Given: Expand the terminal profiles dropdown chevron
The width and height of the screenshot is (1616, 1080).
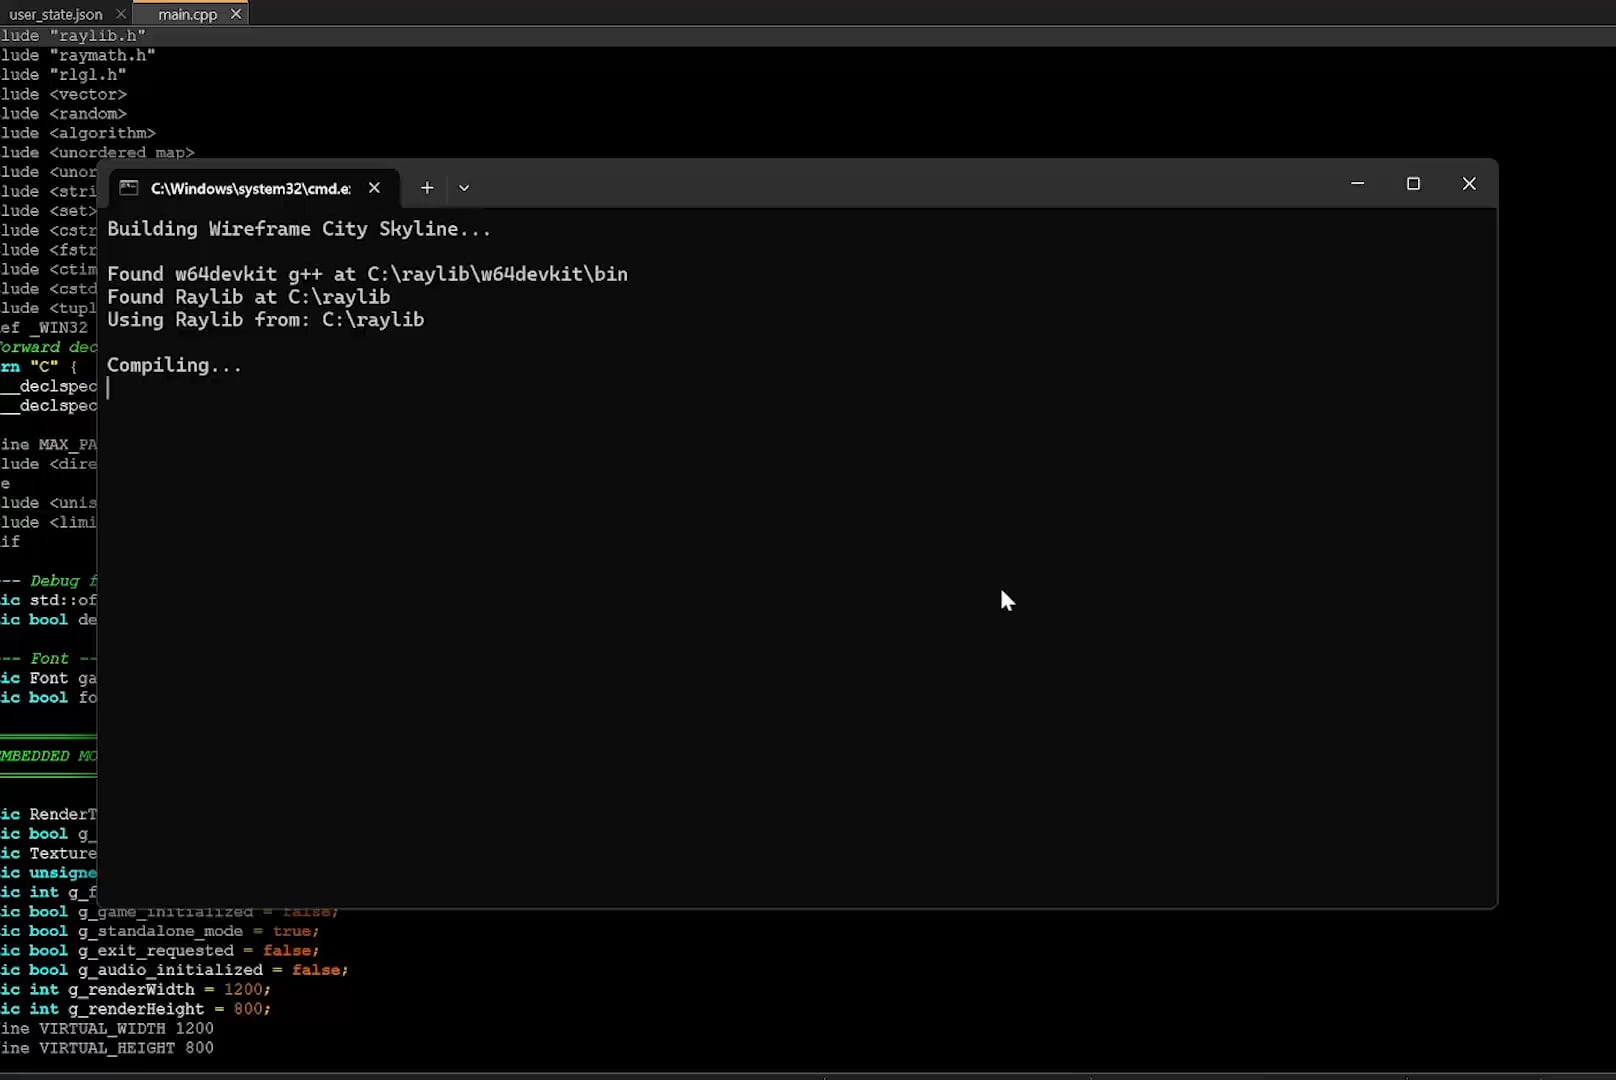Looking at the screenshot, I should (464, 188).
